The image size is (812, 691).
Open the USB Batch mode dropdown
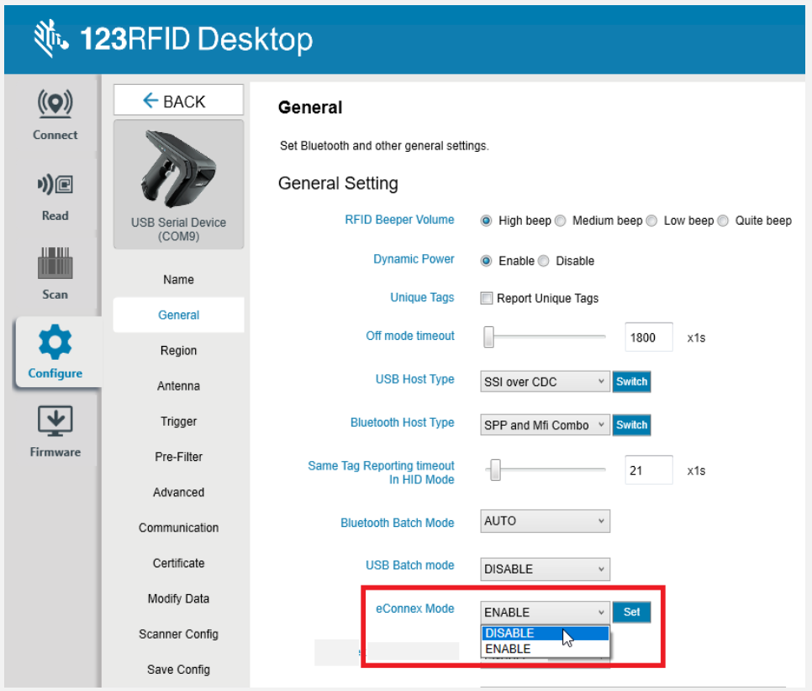[544, 569]
